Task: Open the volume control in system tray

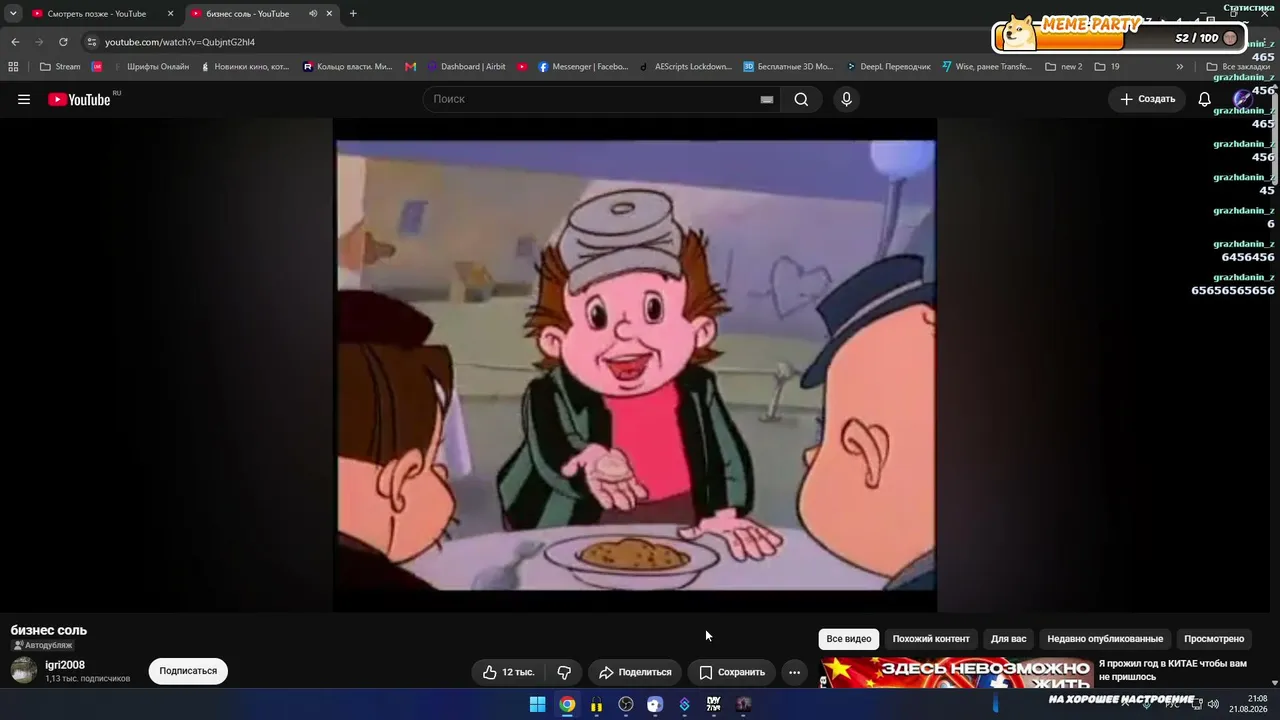Action: [1213, 704]
